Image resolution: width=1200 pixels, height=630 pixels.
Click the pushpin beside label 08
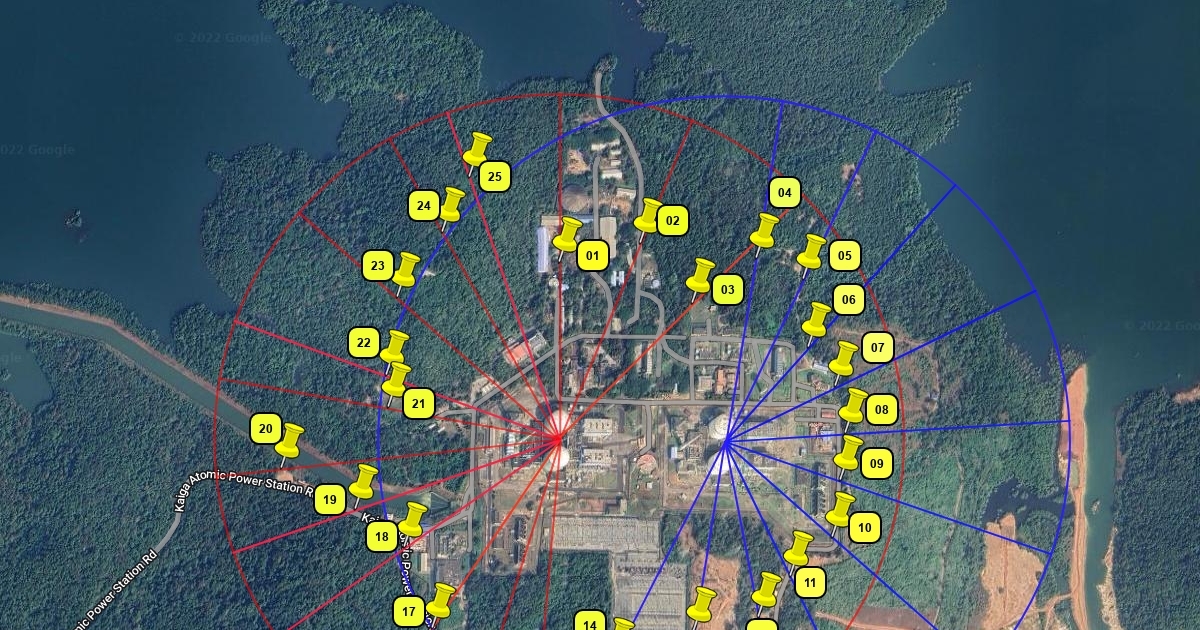click(x=852, y=407)
